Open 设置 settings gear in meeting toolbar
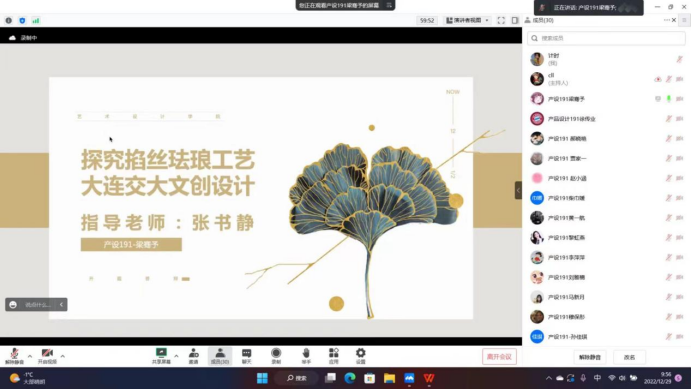Image resolution: width=692 pixels, height=389 pixels. pyautogui.click(x=361, y=356)
